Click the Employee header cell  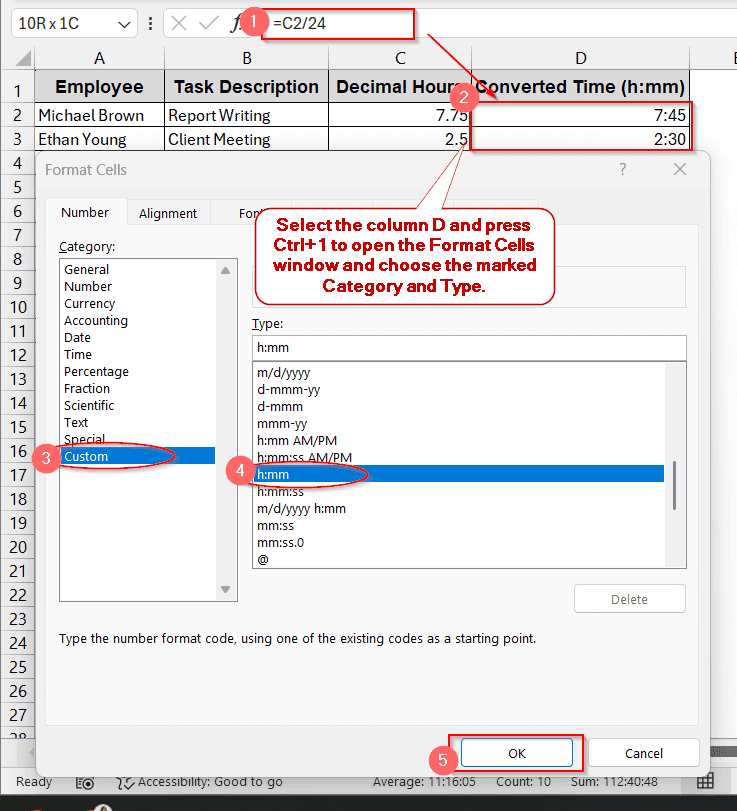(x=99, y=86)
